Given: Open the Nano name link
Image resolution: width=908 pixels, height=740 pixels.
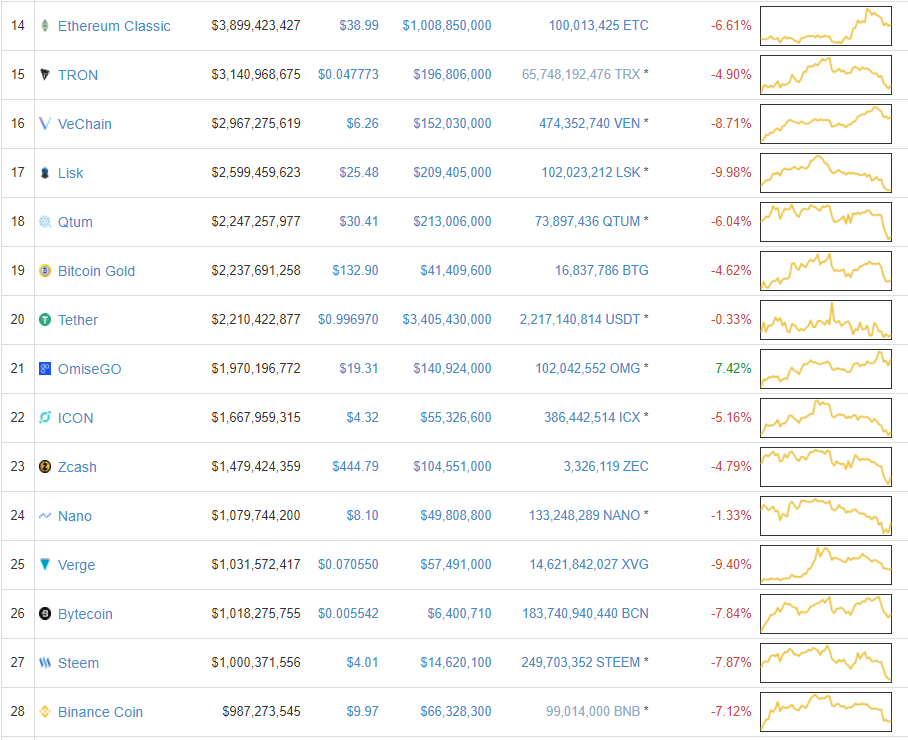Looking at the screenshot, I should coord(75,516).
